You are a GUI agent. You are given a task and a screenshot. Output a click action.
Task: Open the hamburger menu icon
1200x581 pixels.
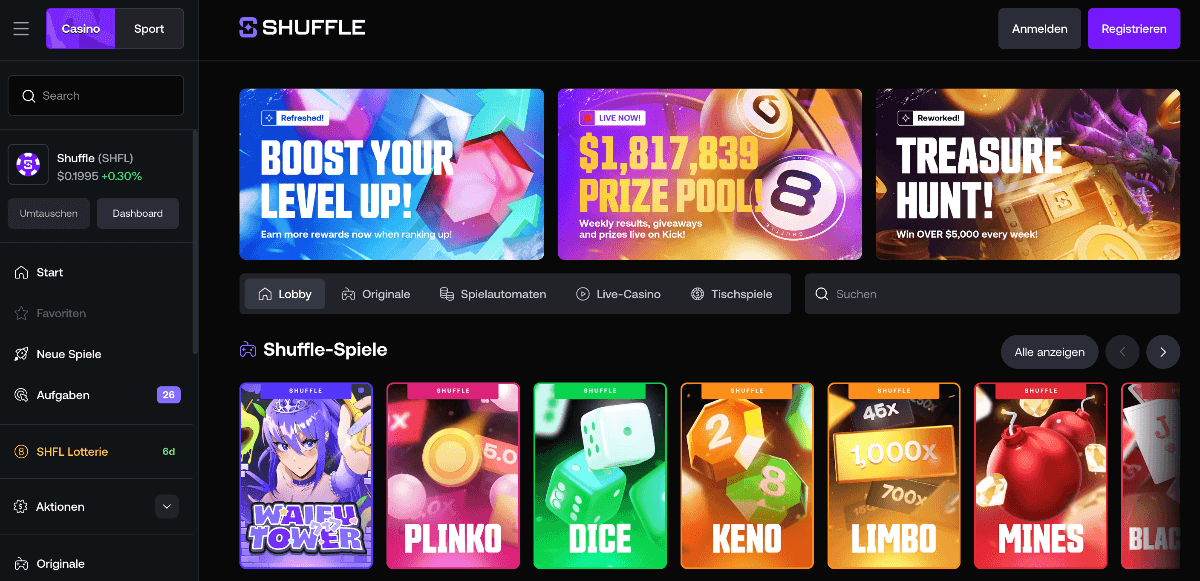21,29
